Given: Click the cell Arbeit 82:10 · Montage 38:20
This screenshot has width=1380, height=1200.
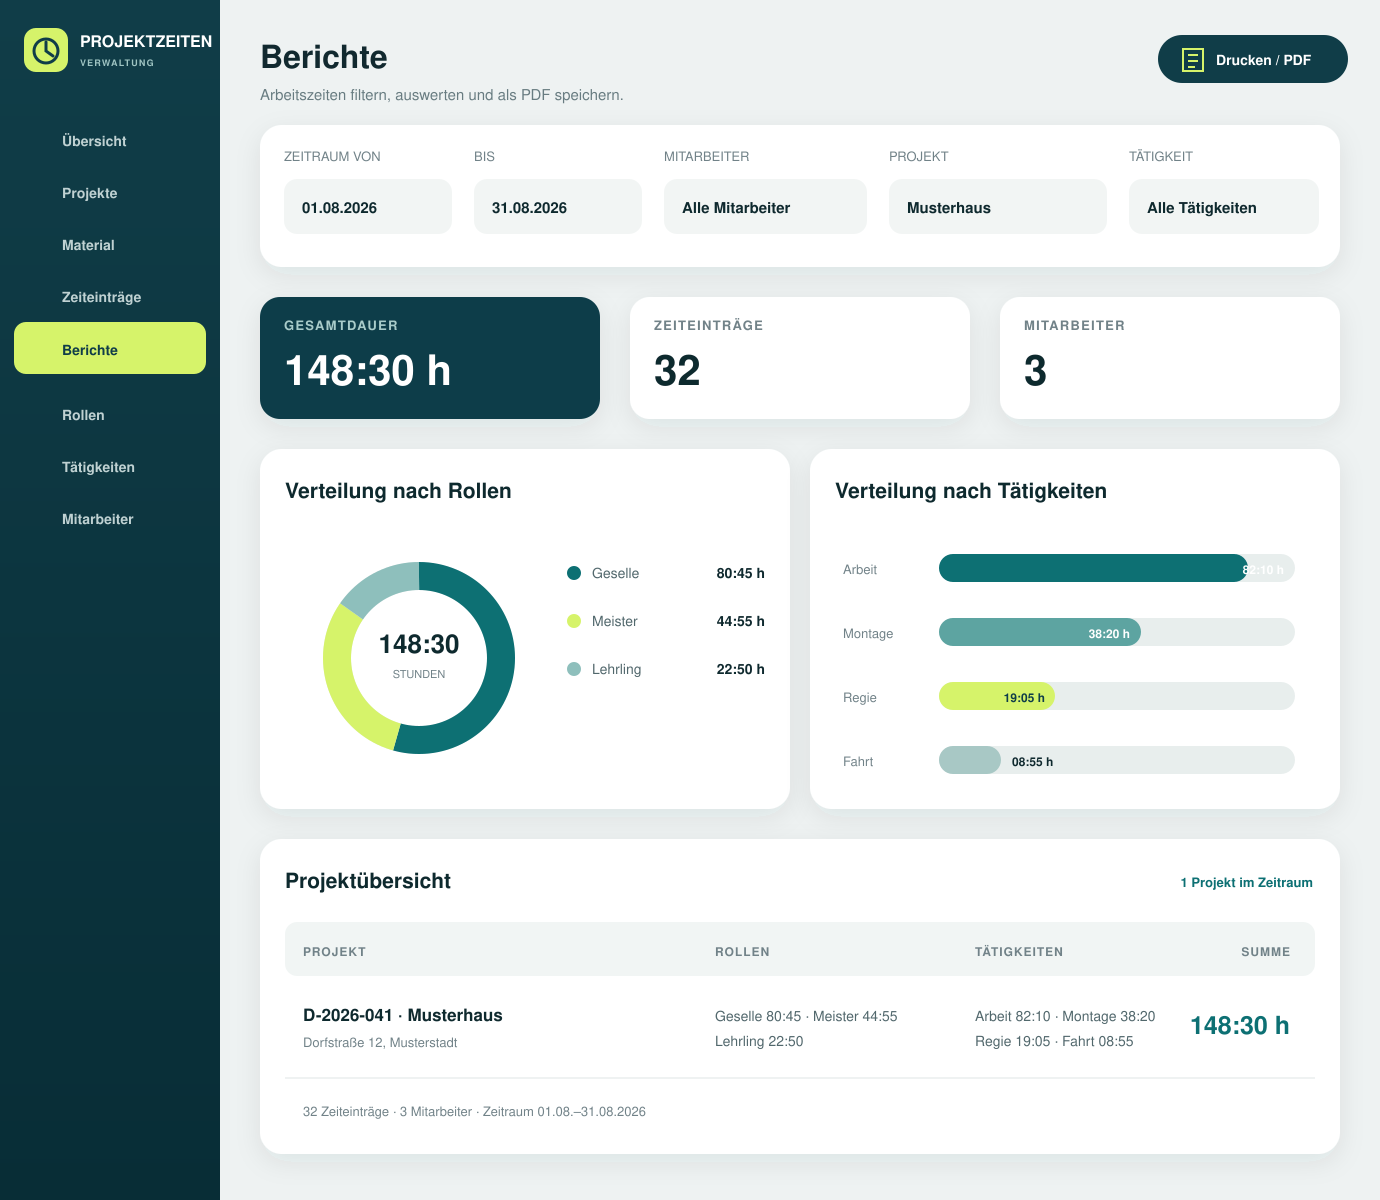Looking at the screenshot, I should [x=1065, y=1016].
